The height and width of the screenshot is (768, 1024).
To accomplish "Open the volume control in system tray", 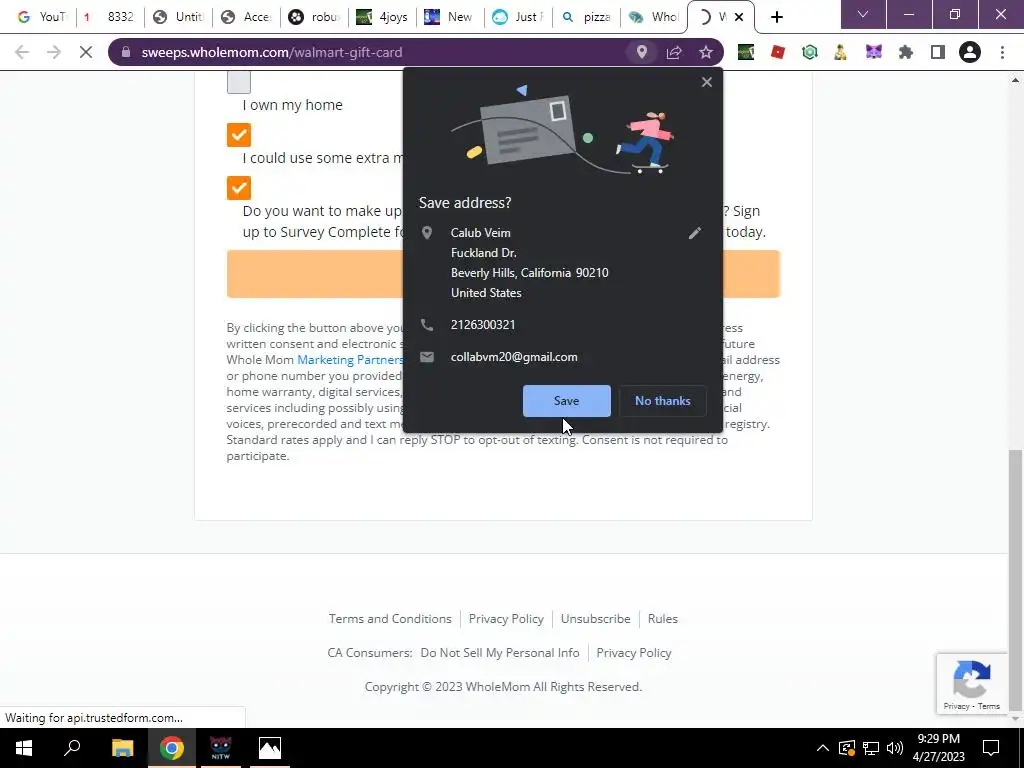I will click(895, 748).
